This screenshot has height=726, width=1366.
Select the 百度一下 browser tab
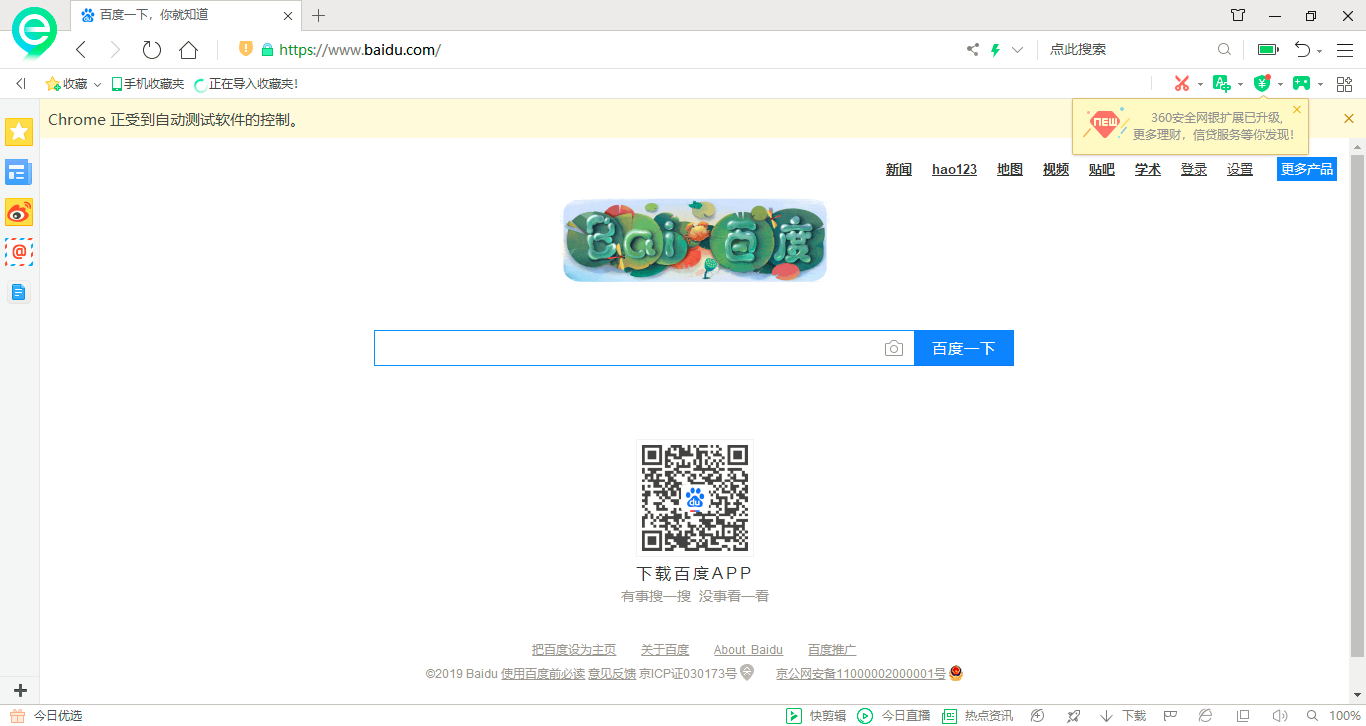(x=186, y=15)
